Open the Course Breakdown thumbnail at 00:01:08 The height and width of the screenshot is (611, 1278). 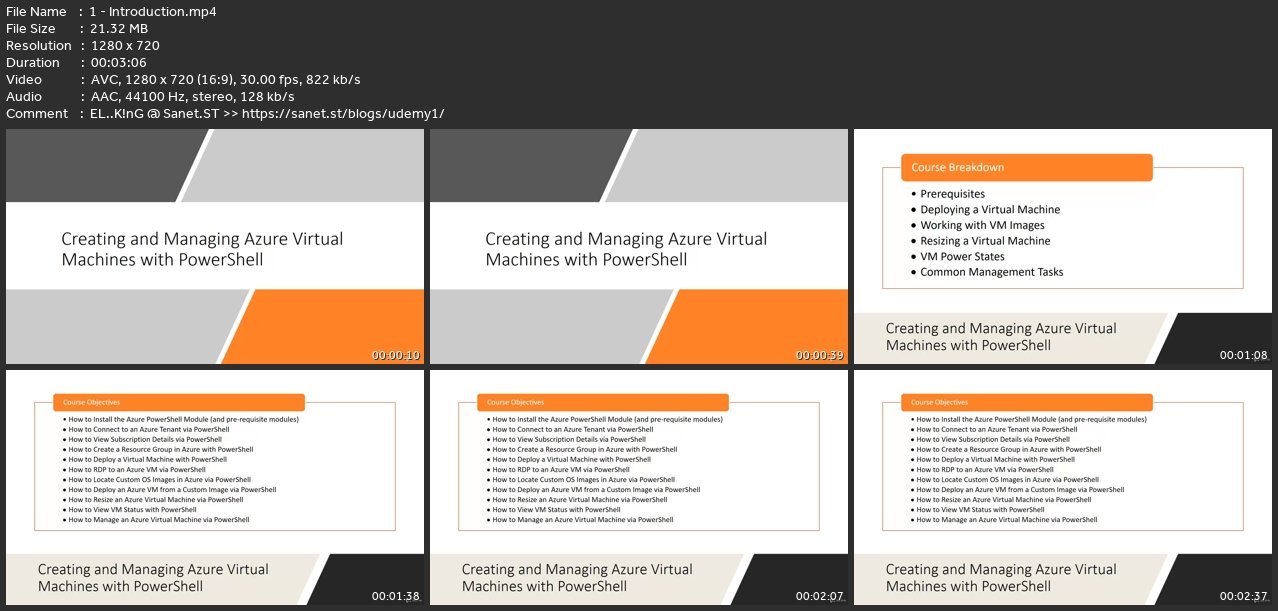(x=1063, y=246)
